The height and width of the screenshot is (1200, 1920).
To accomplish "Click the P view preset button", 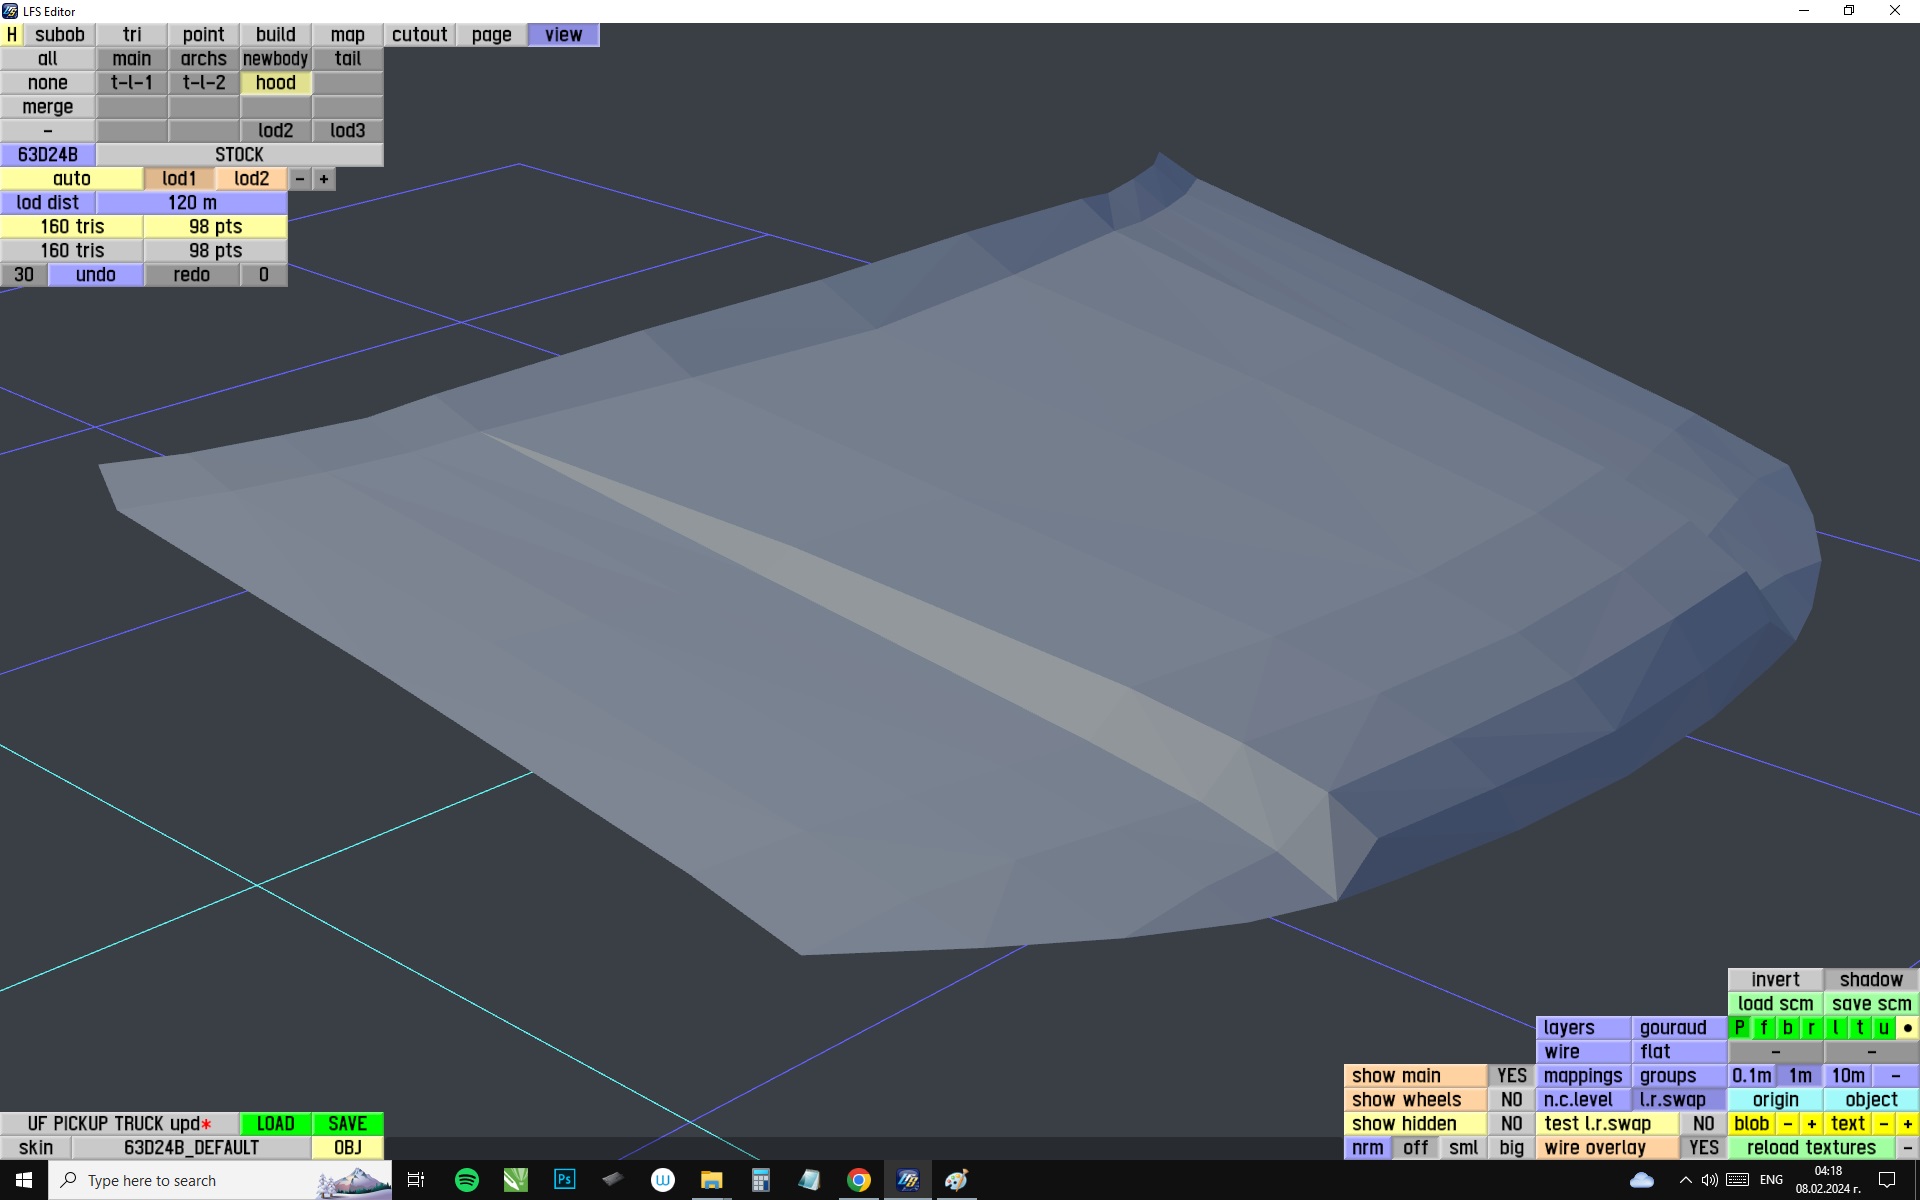I will (x=1740, y=1028).
